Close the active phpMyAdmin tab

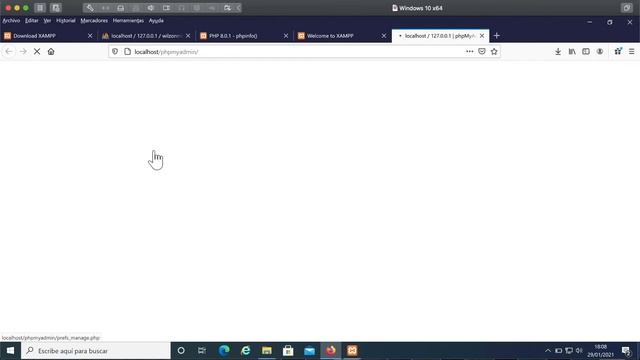(482, 36)
